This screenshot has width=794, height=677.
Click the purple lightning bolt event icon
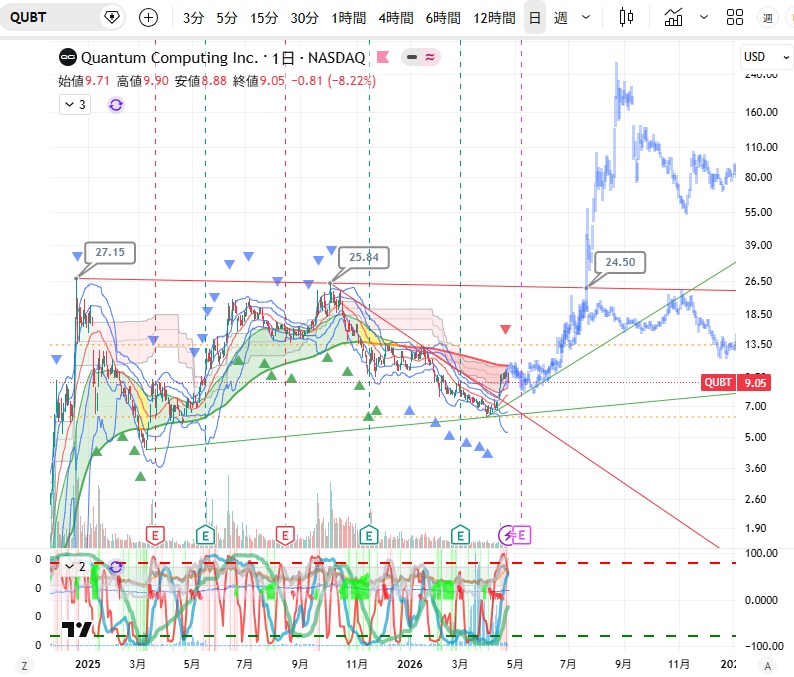coord(506,535)
